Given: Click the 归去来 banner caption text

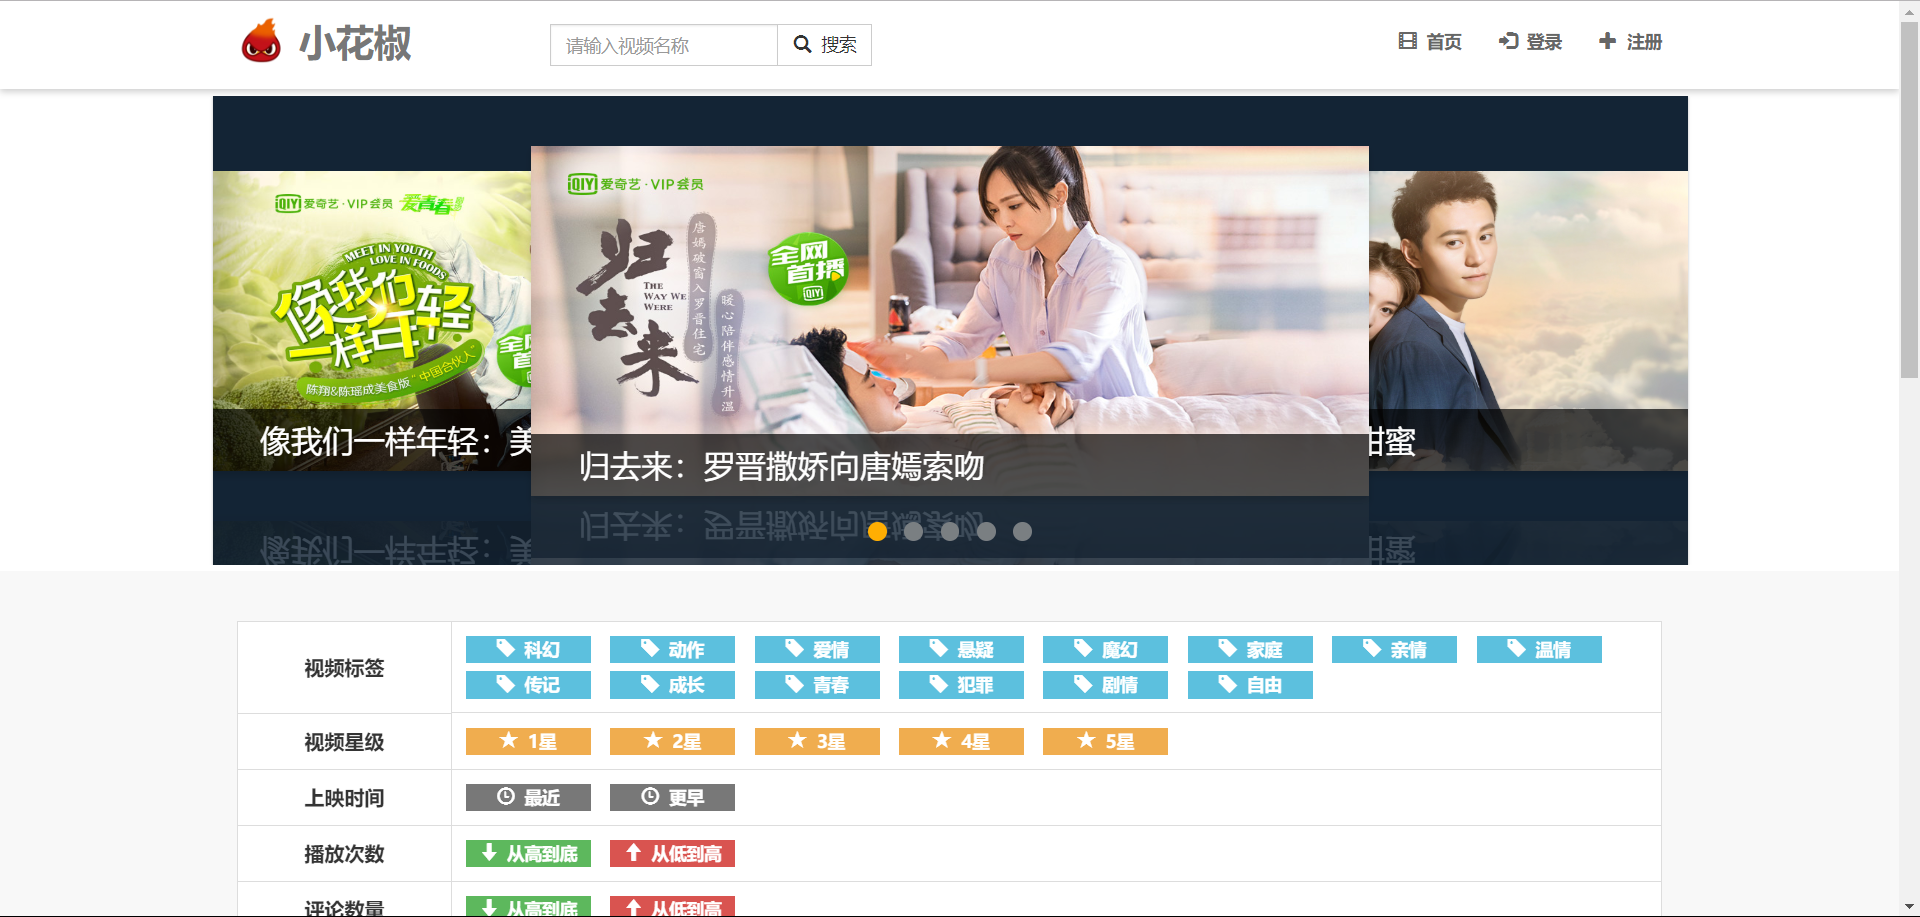Looking at the screenshot, I should point(781,466).
